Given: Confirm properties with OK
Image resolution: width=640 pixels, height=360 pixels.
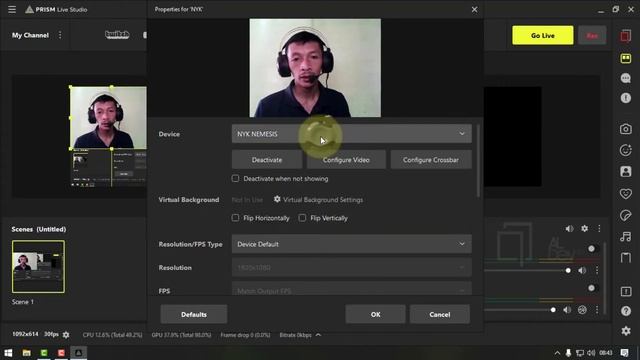Looking at the screenshot, I should click(376, 314).
